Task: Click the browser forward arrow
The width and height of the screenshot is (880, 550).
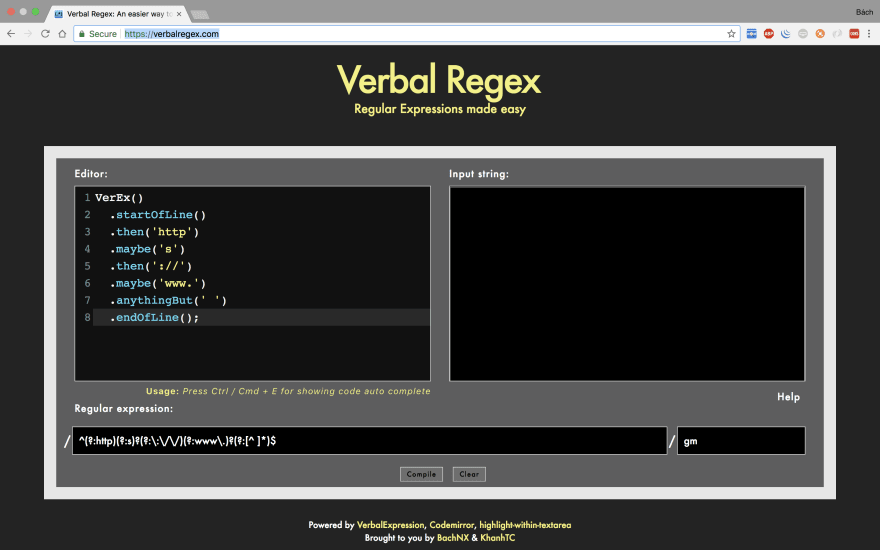Action: point(28,34)
